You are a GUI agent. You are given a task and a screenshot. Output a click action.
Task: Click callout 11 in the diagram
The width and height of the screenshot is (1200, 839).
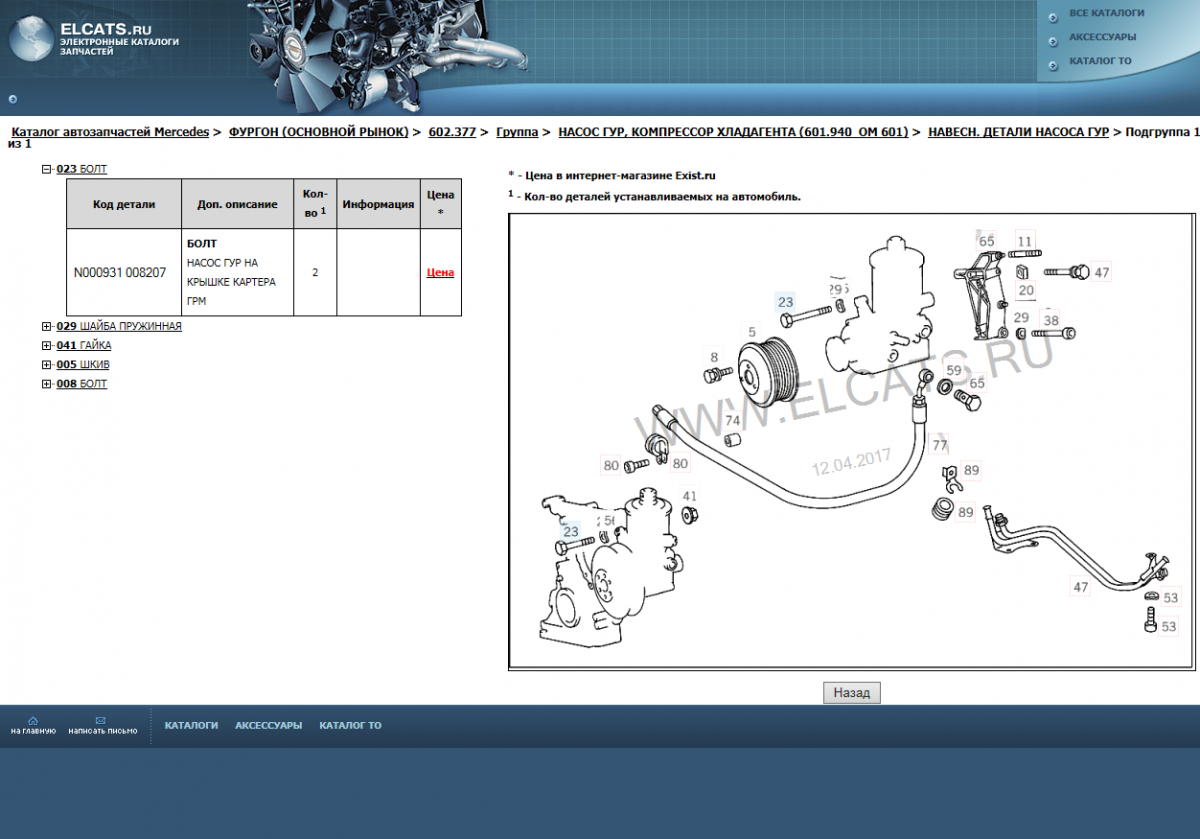point(1025,241)
